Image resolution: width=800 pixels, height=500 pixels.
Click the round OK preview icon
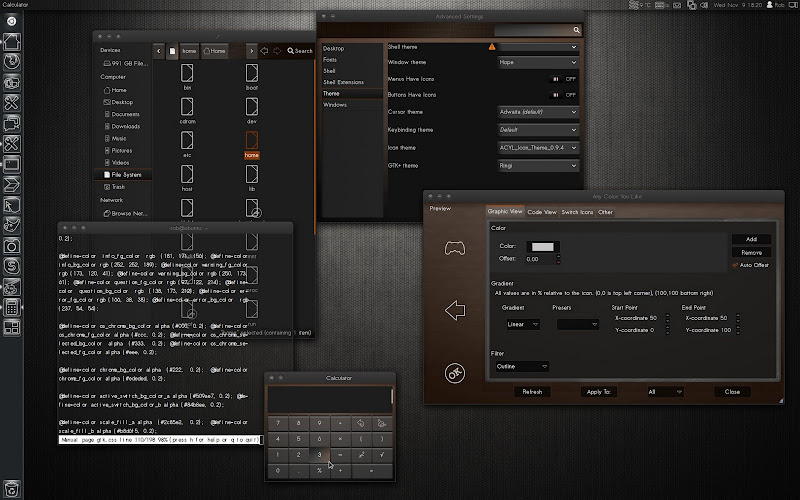[455, 373]
